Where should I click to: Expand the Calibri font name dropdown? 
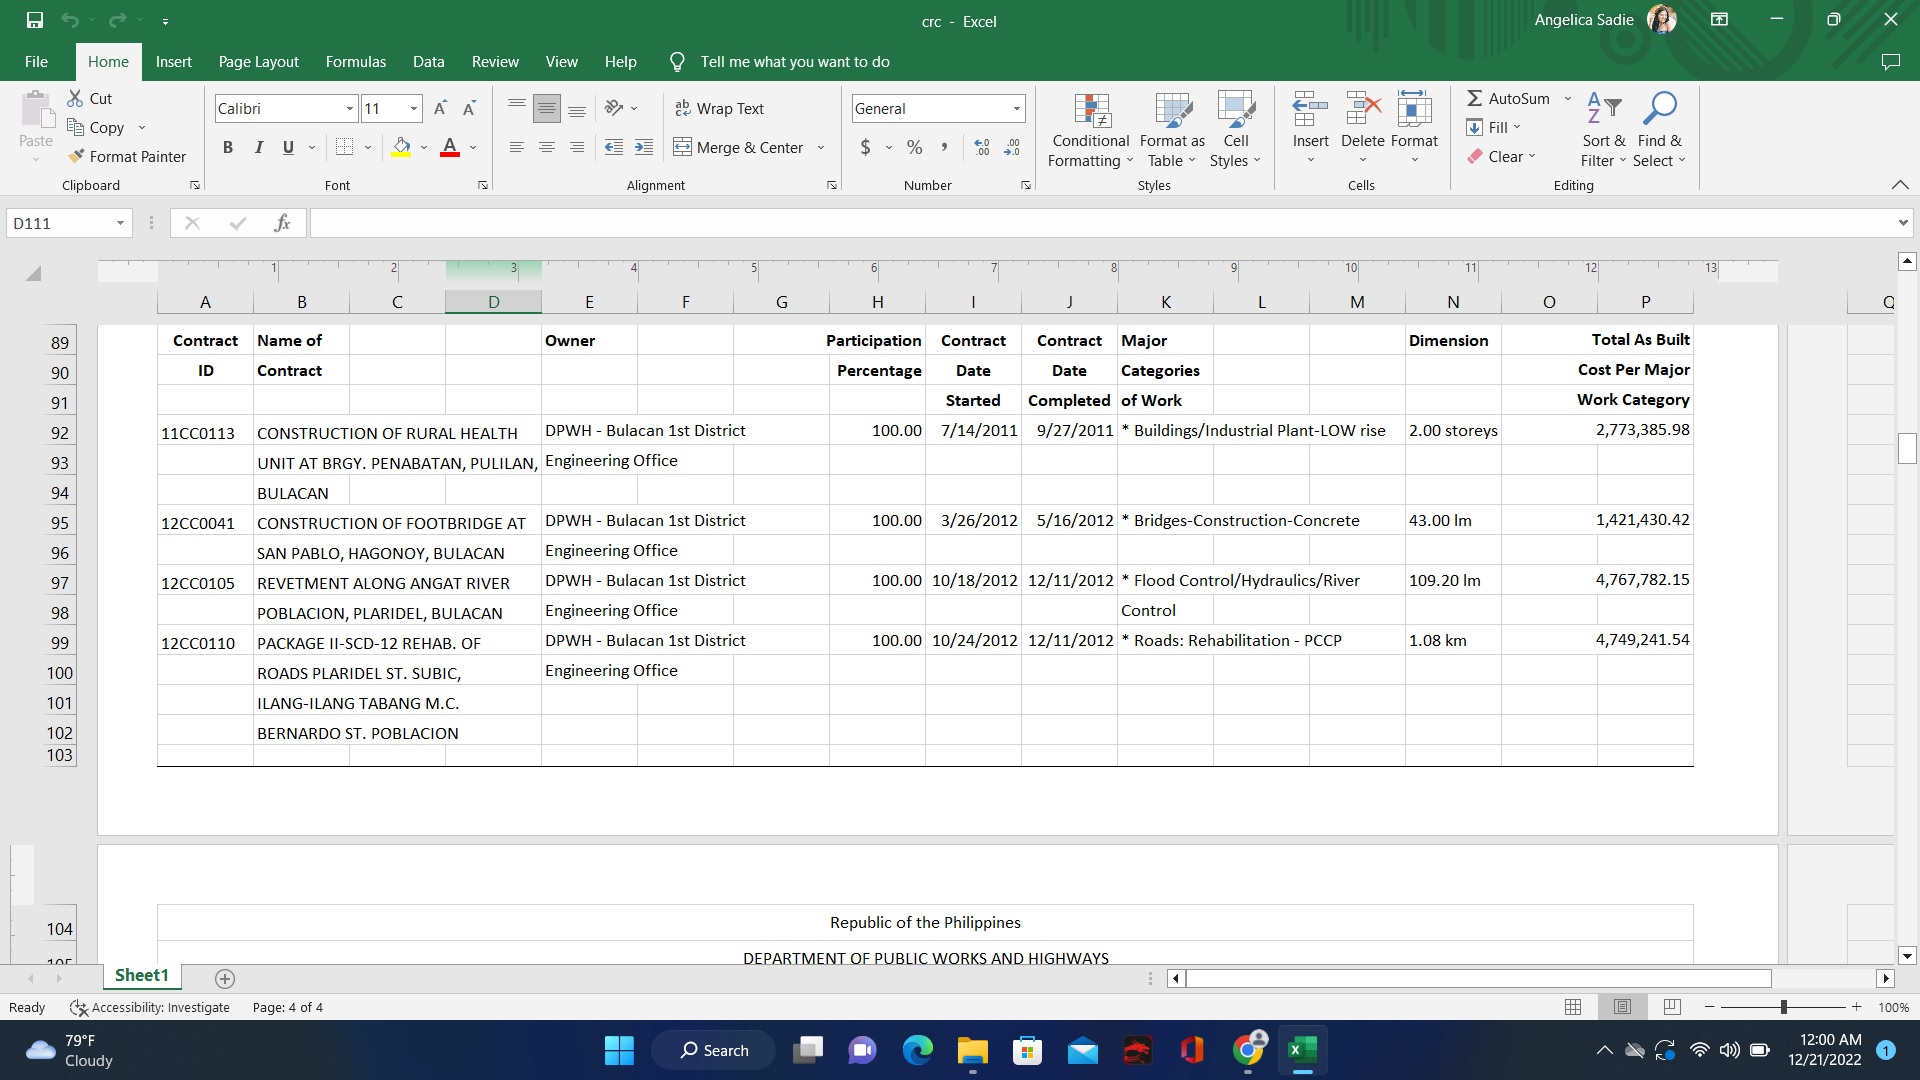pos(349,108)
